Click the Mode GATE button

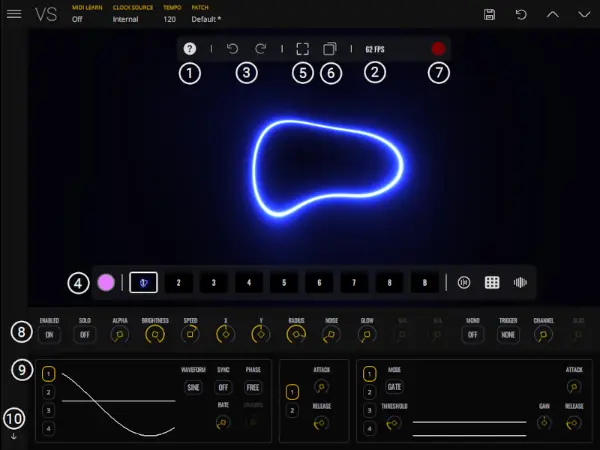click(x=395, y=386)
